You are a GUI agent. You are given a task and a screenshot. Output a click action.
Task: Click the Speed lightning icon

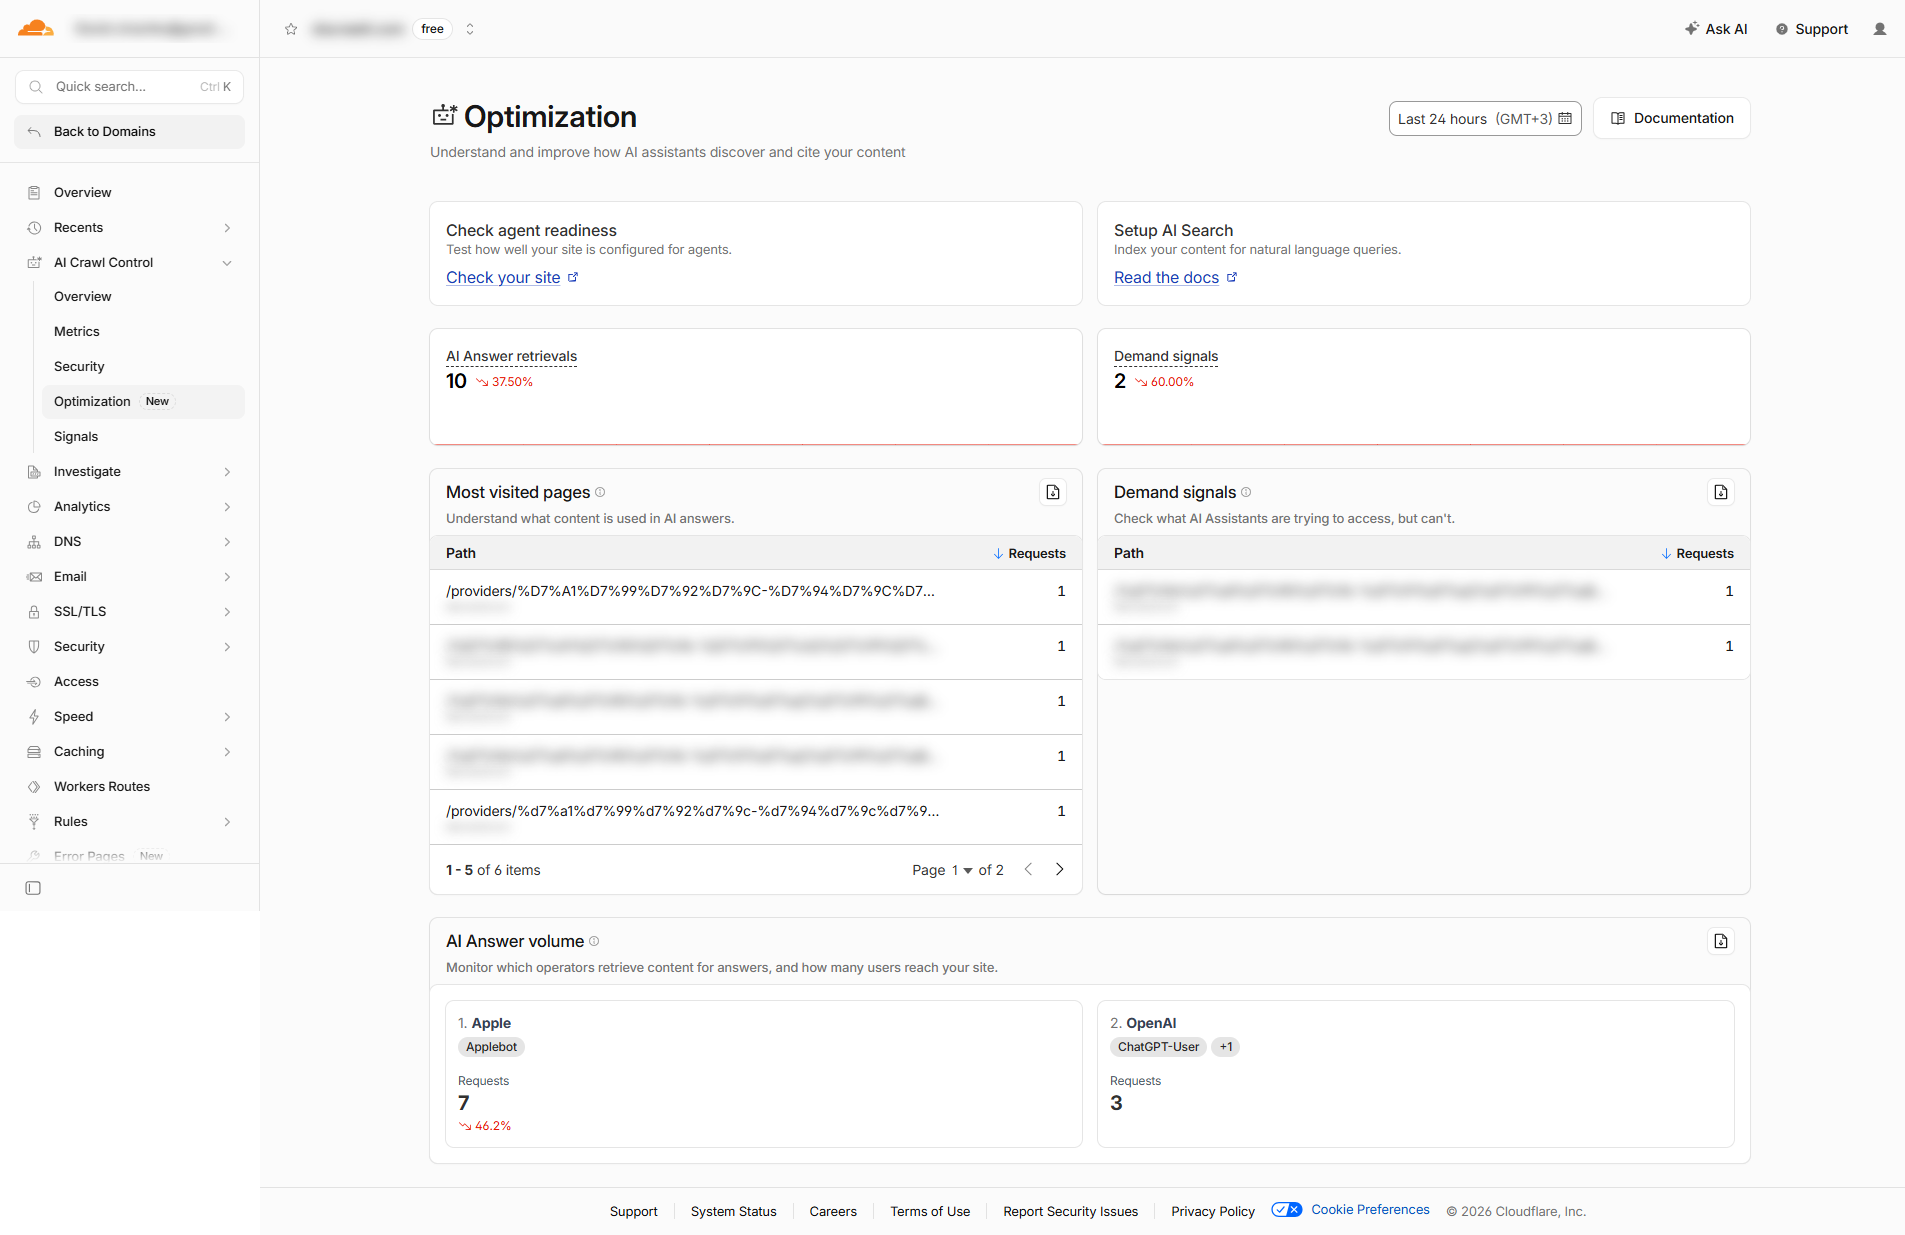point(34,717)
